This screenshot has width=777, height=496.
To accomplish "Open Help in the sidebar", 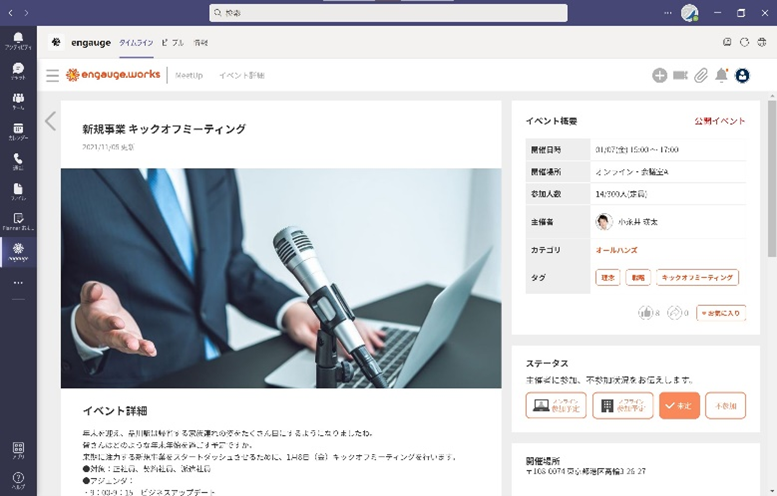I will pyautogui.click(x=18, y=481).
